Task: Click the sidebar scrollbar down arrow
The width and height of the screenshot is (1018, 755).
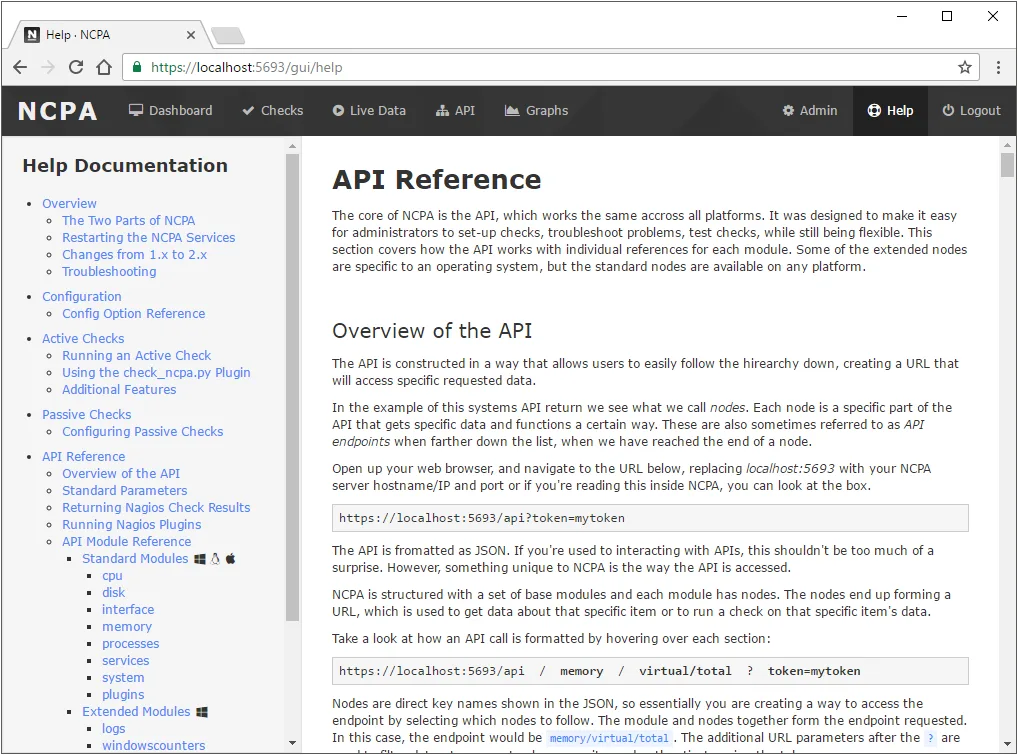Action: coord(292,743)
